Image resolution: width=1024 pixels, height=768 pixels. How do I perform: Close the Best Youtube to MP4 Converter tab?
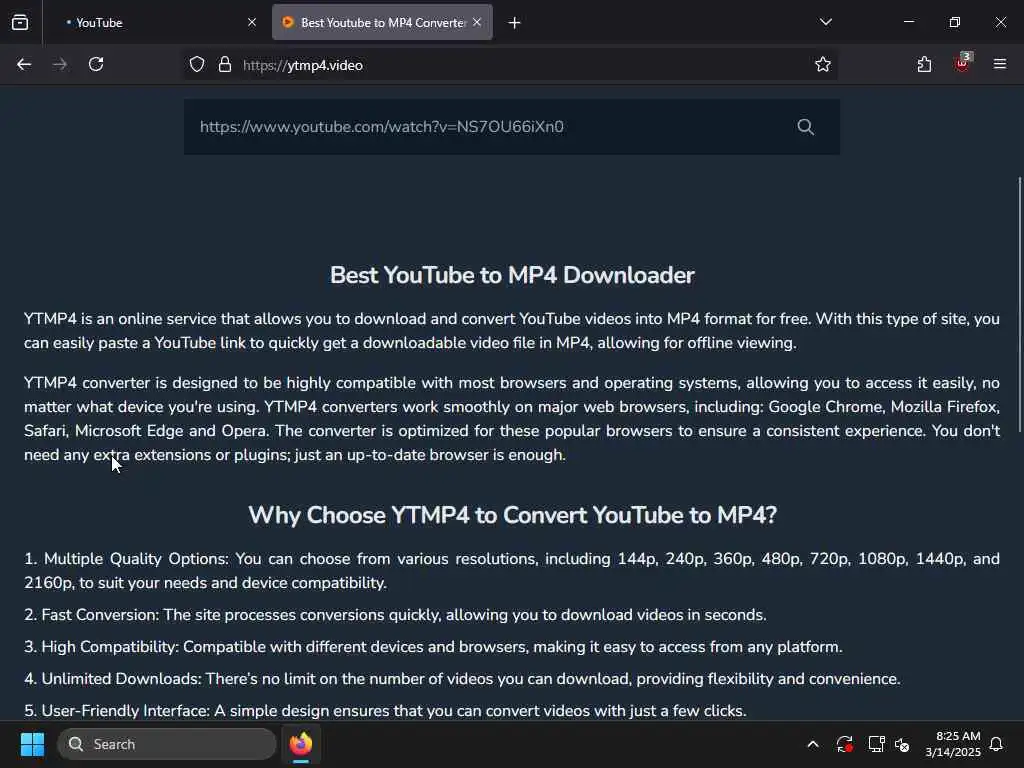(x=477, y=22)
